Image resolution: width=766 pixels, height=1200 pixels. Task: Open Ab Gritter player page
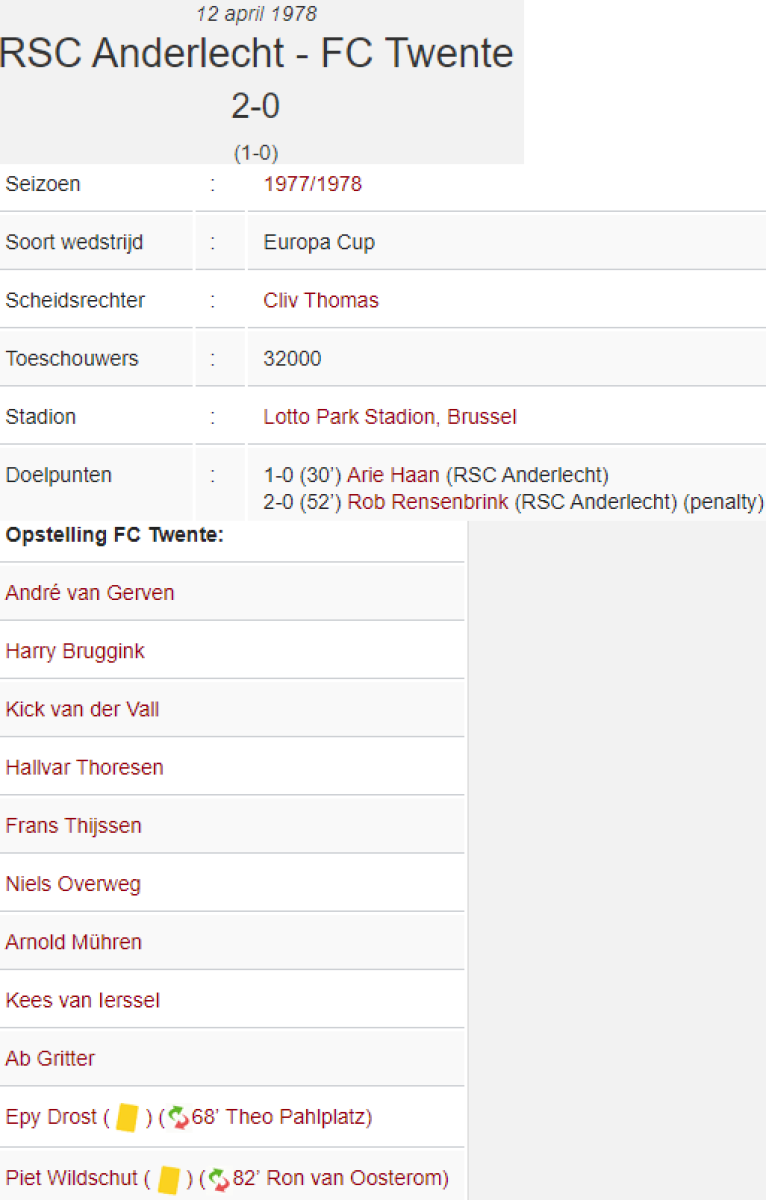coord(50,1058)
